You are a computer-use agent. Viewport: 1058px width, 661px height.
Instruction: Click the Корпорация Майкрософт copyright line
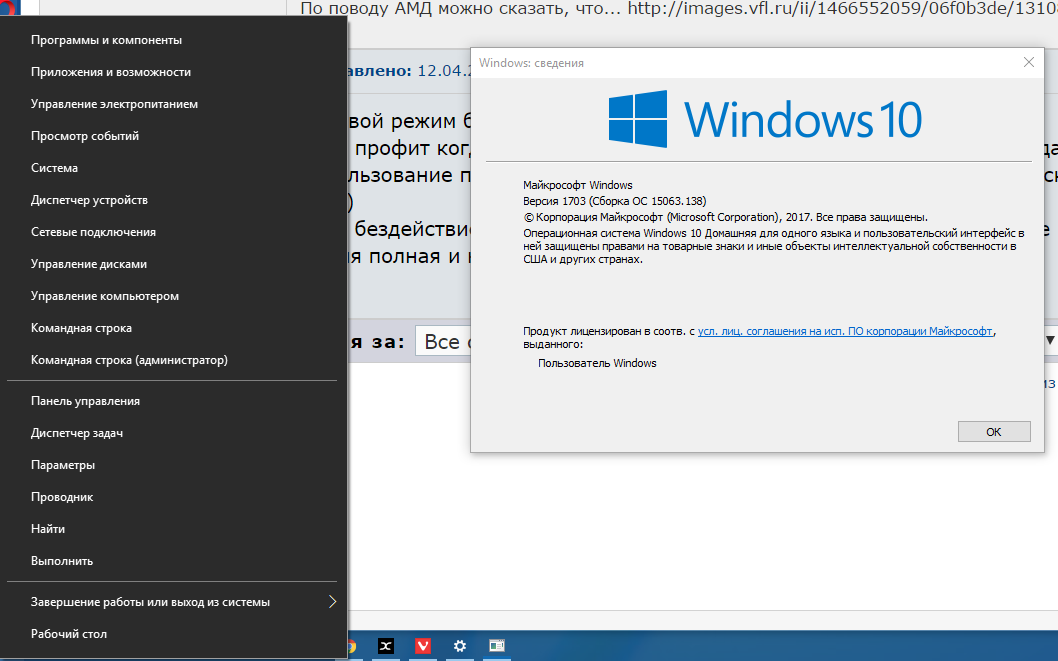(725, 217)
